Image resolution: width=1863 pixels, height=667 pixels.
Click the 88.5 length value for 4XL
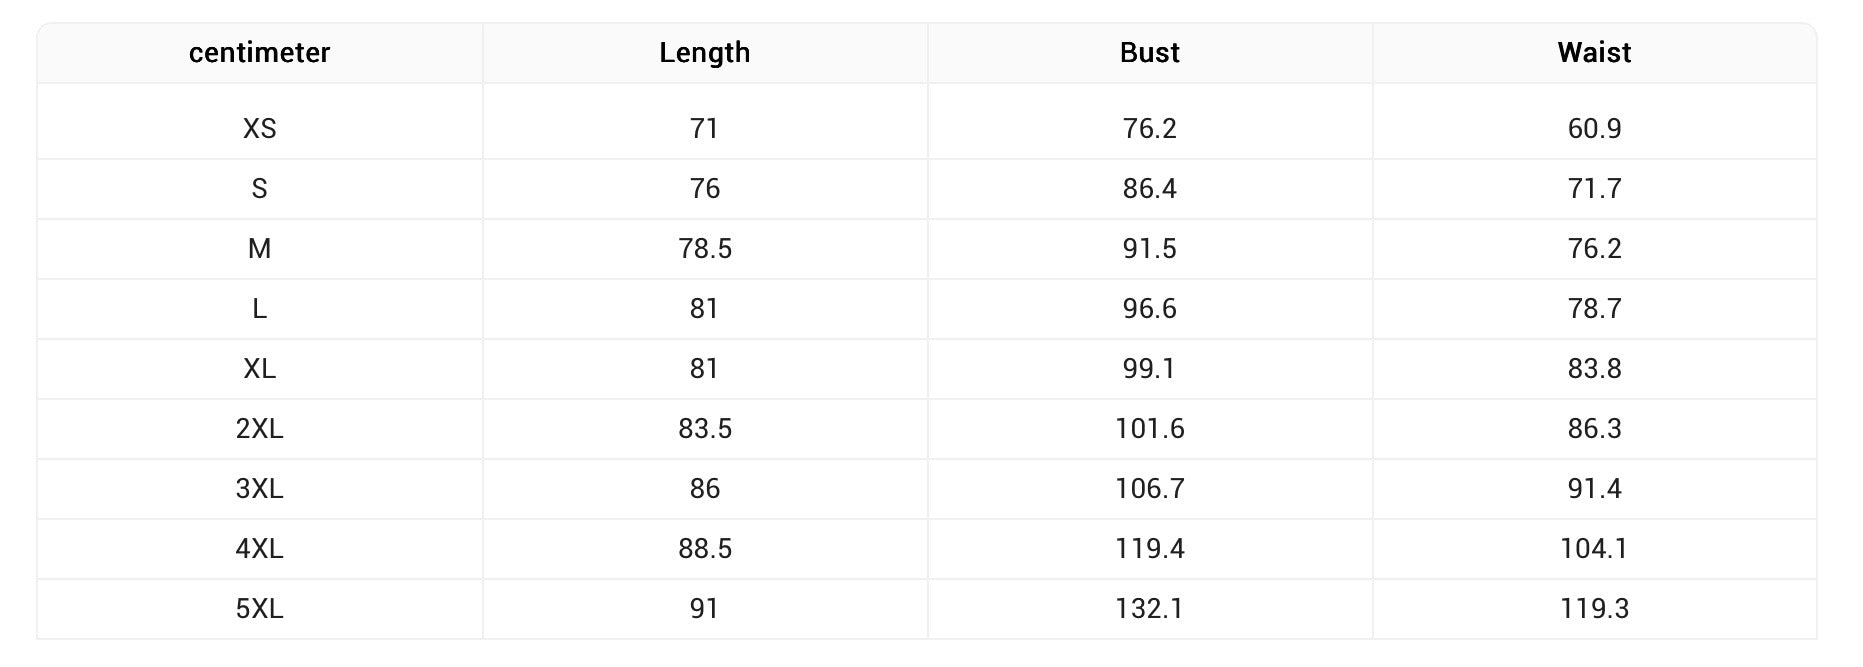point(704,549)
